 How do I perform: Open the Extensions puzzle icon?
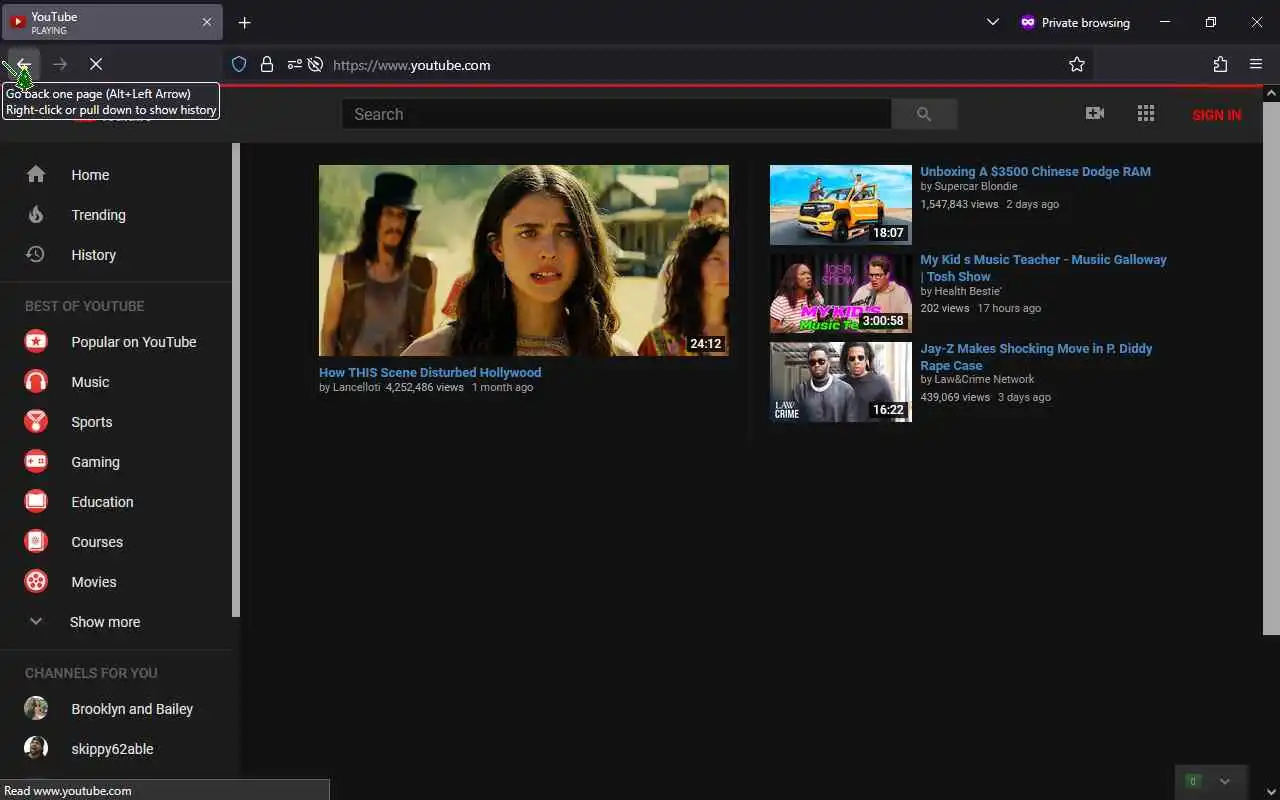1220,64
